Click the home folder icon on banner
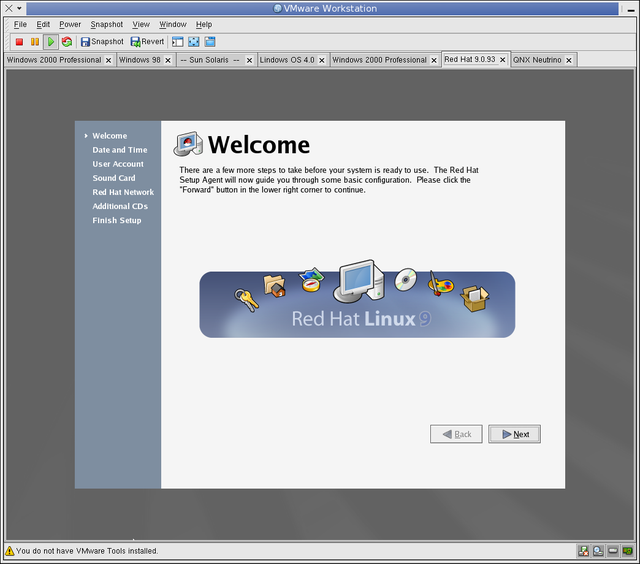This screenshot has height=564, width=640. coord(275,286)
